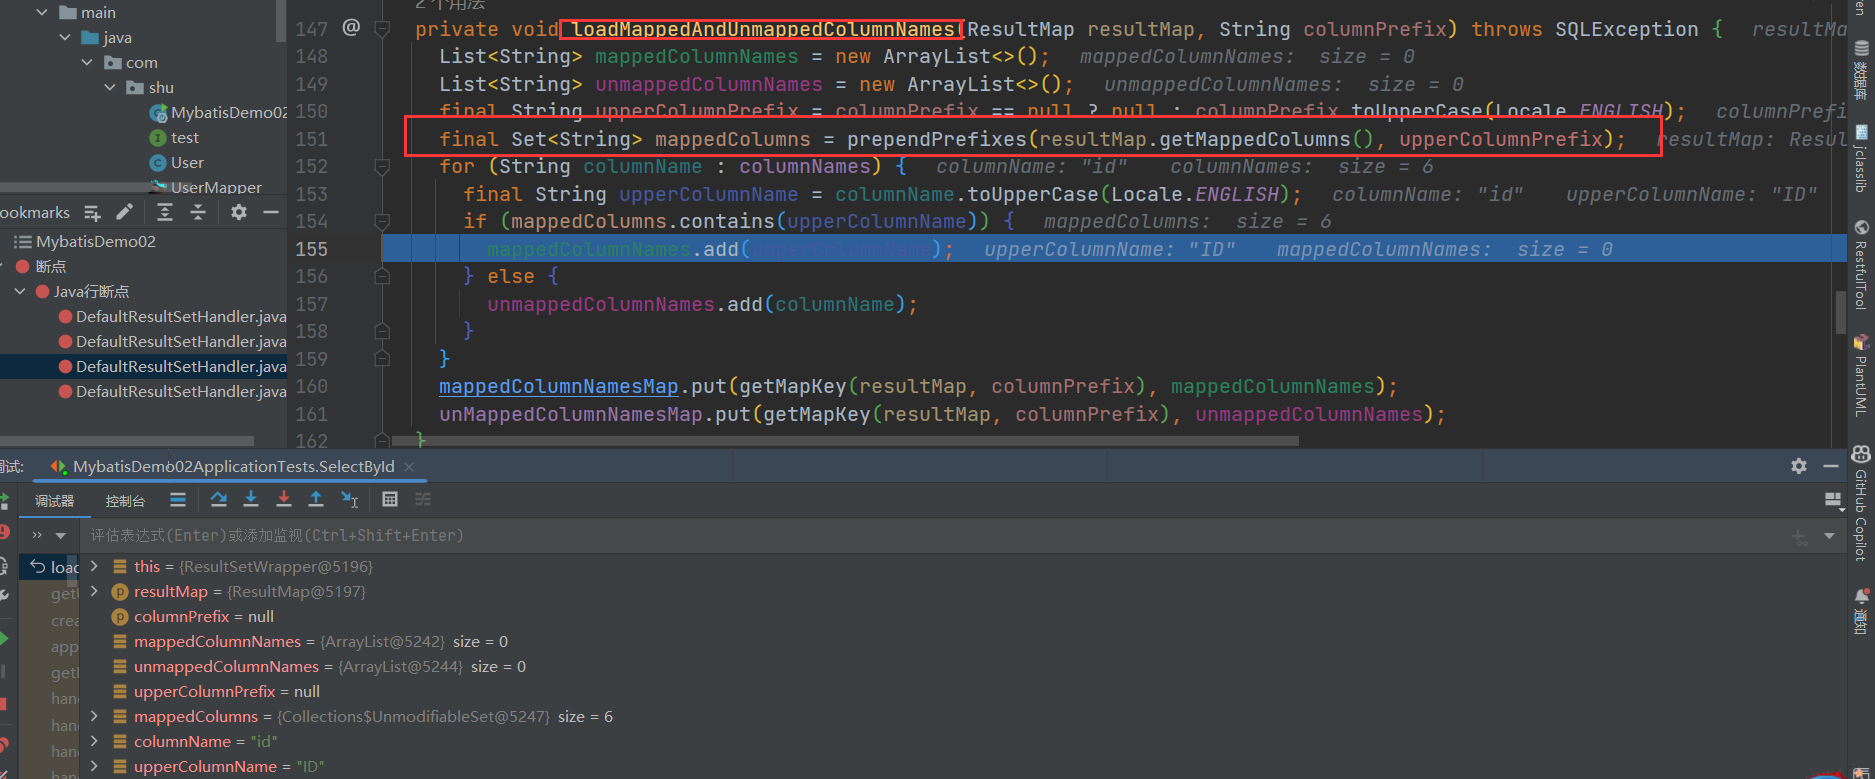
Task: Select the MybatisDemo02 bookmark list
Action: pyautogui.click(x=96, y=241)
